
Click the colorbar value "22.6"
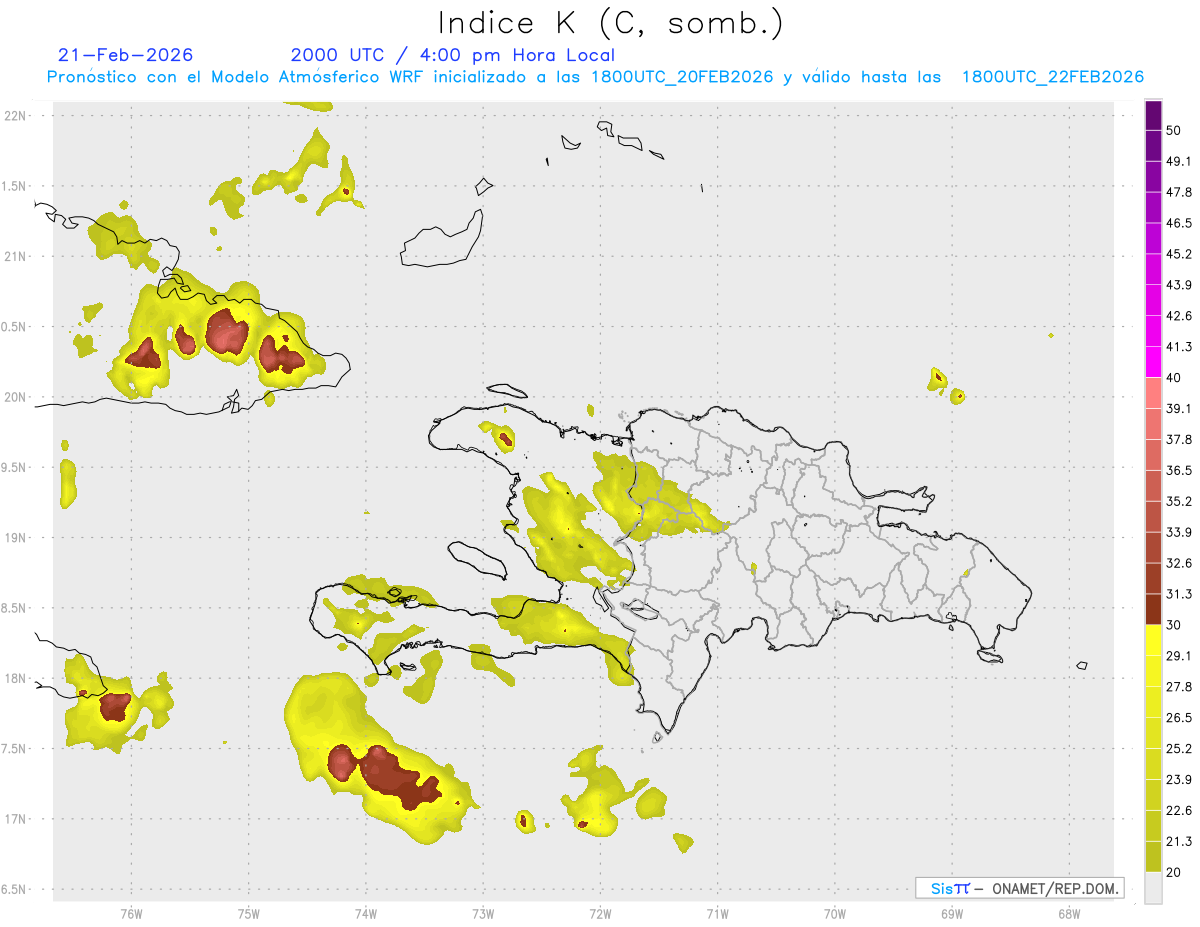click(x=1179, y=811)
